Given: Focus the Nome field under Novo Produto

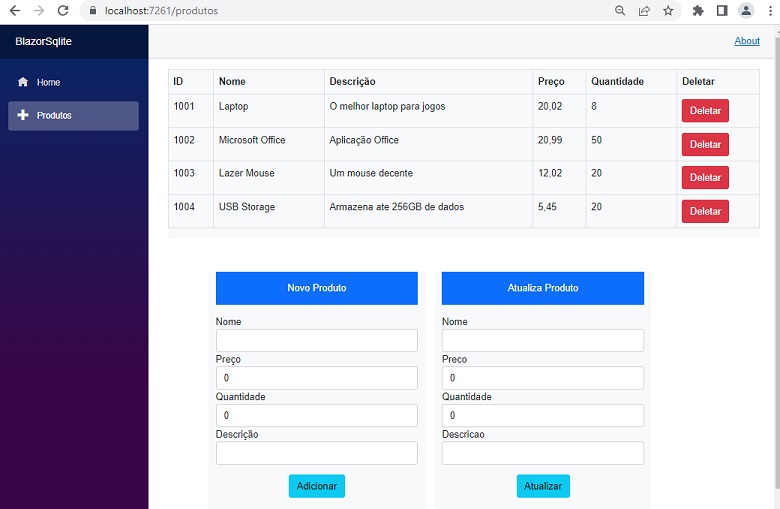Looking at the screenshot, I should click(x=316, y=340).
